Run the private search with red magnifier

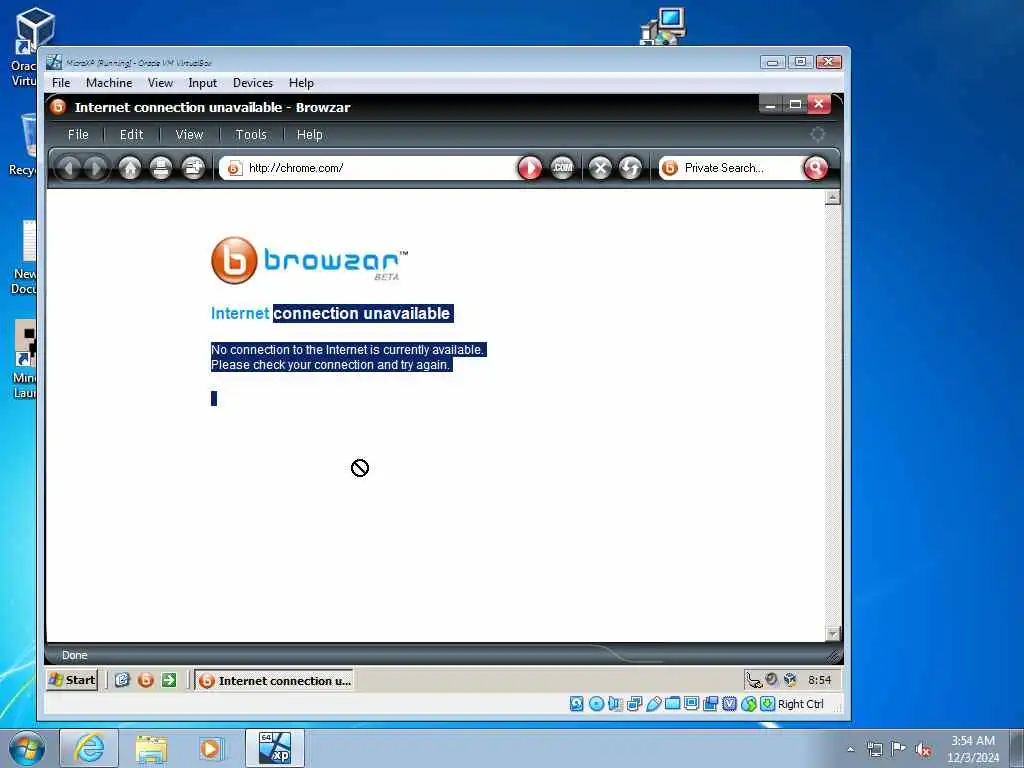(x=815, y=168)
